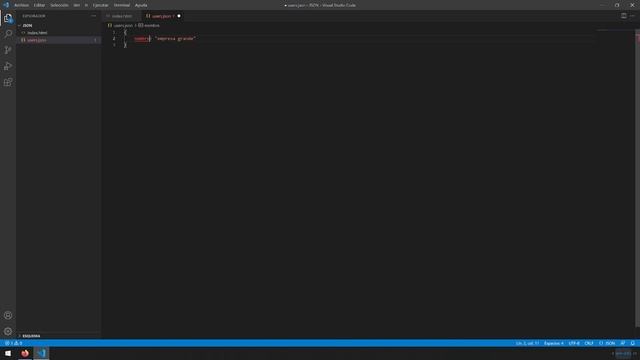This screenshot has width=640, height=360.
Task: Open index.html in the Explorer tree
Action: (37, 33)
